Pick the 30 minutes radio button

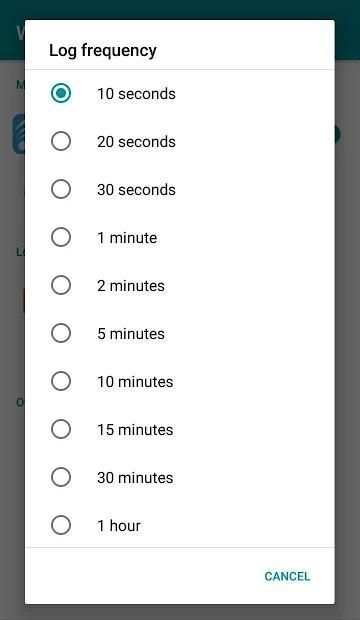(x=61, y=477)
